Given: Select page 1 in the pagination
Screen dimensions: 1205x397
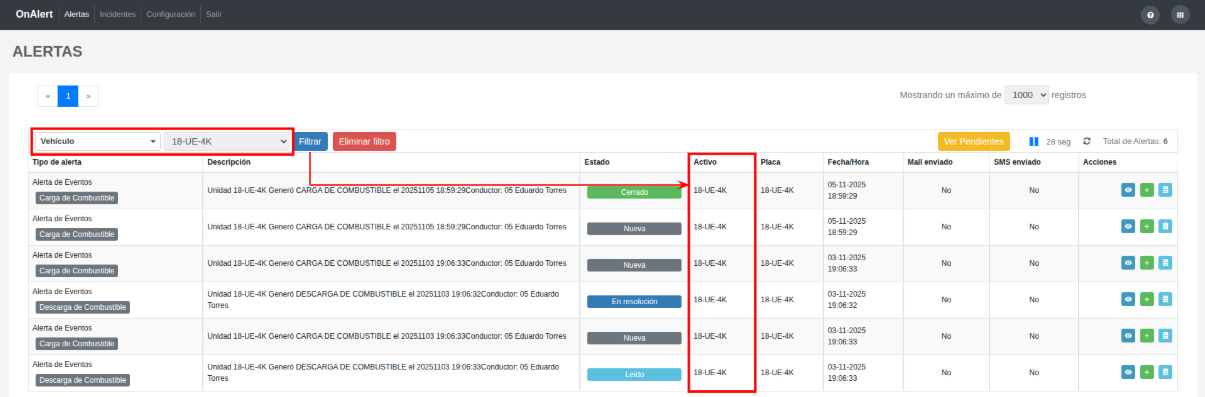Looking at the screenshot, I should click(67, 96).
